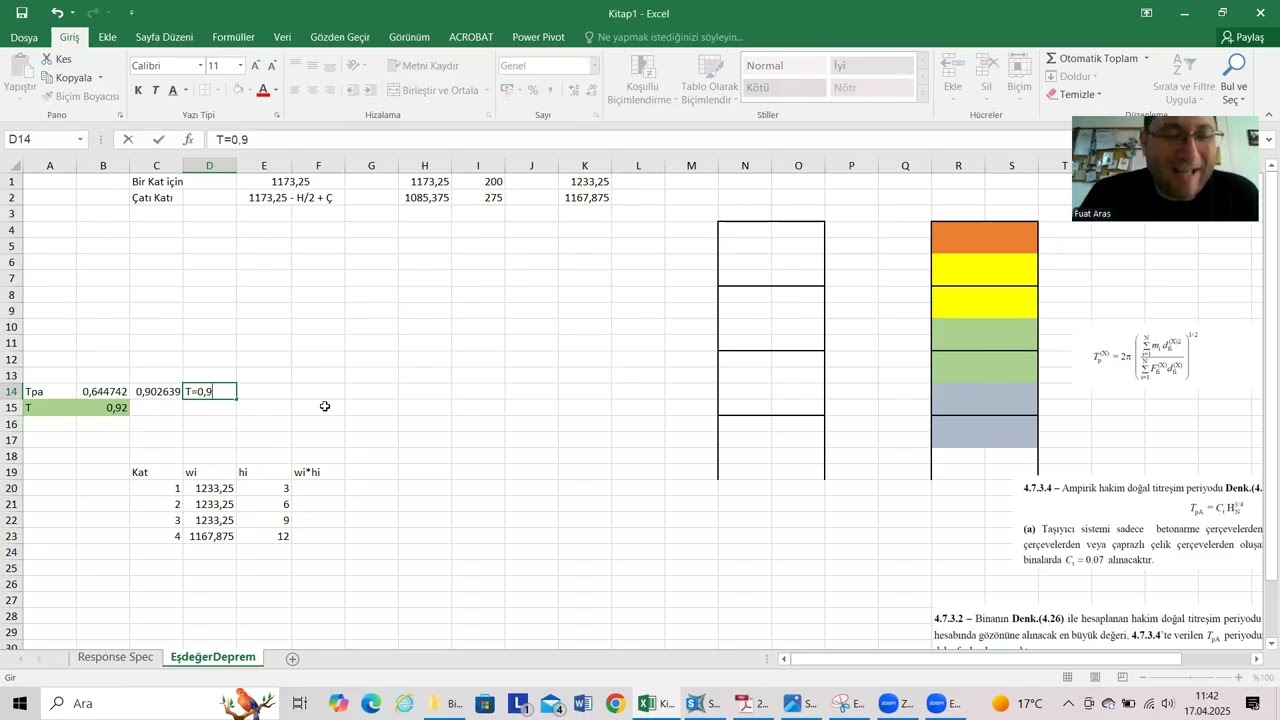
Task: Confirm entry with the check mark
Action: click(158, 140)
